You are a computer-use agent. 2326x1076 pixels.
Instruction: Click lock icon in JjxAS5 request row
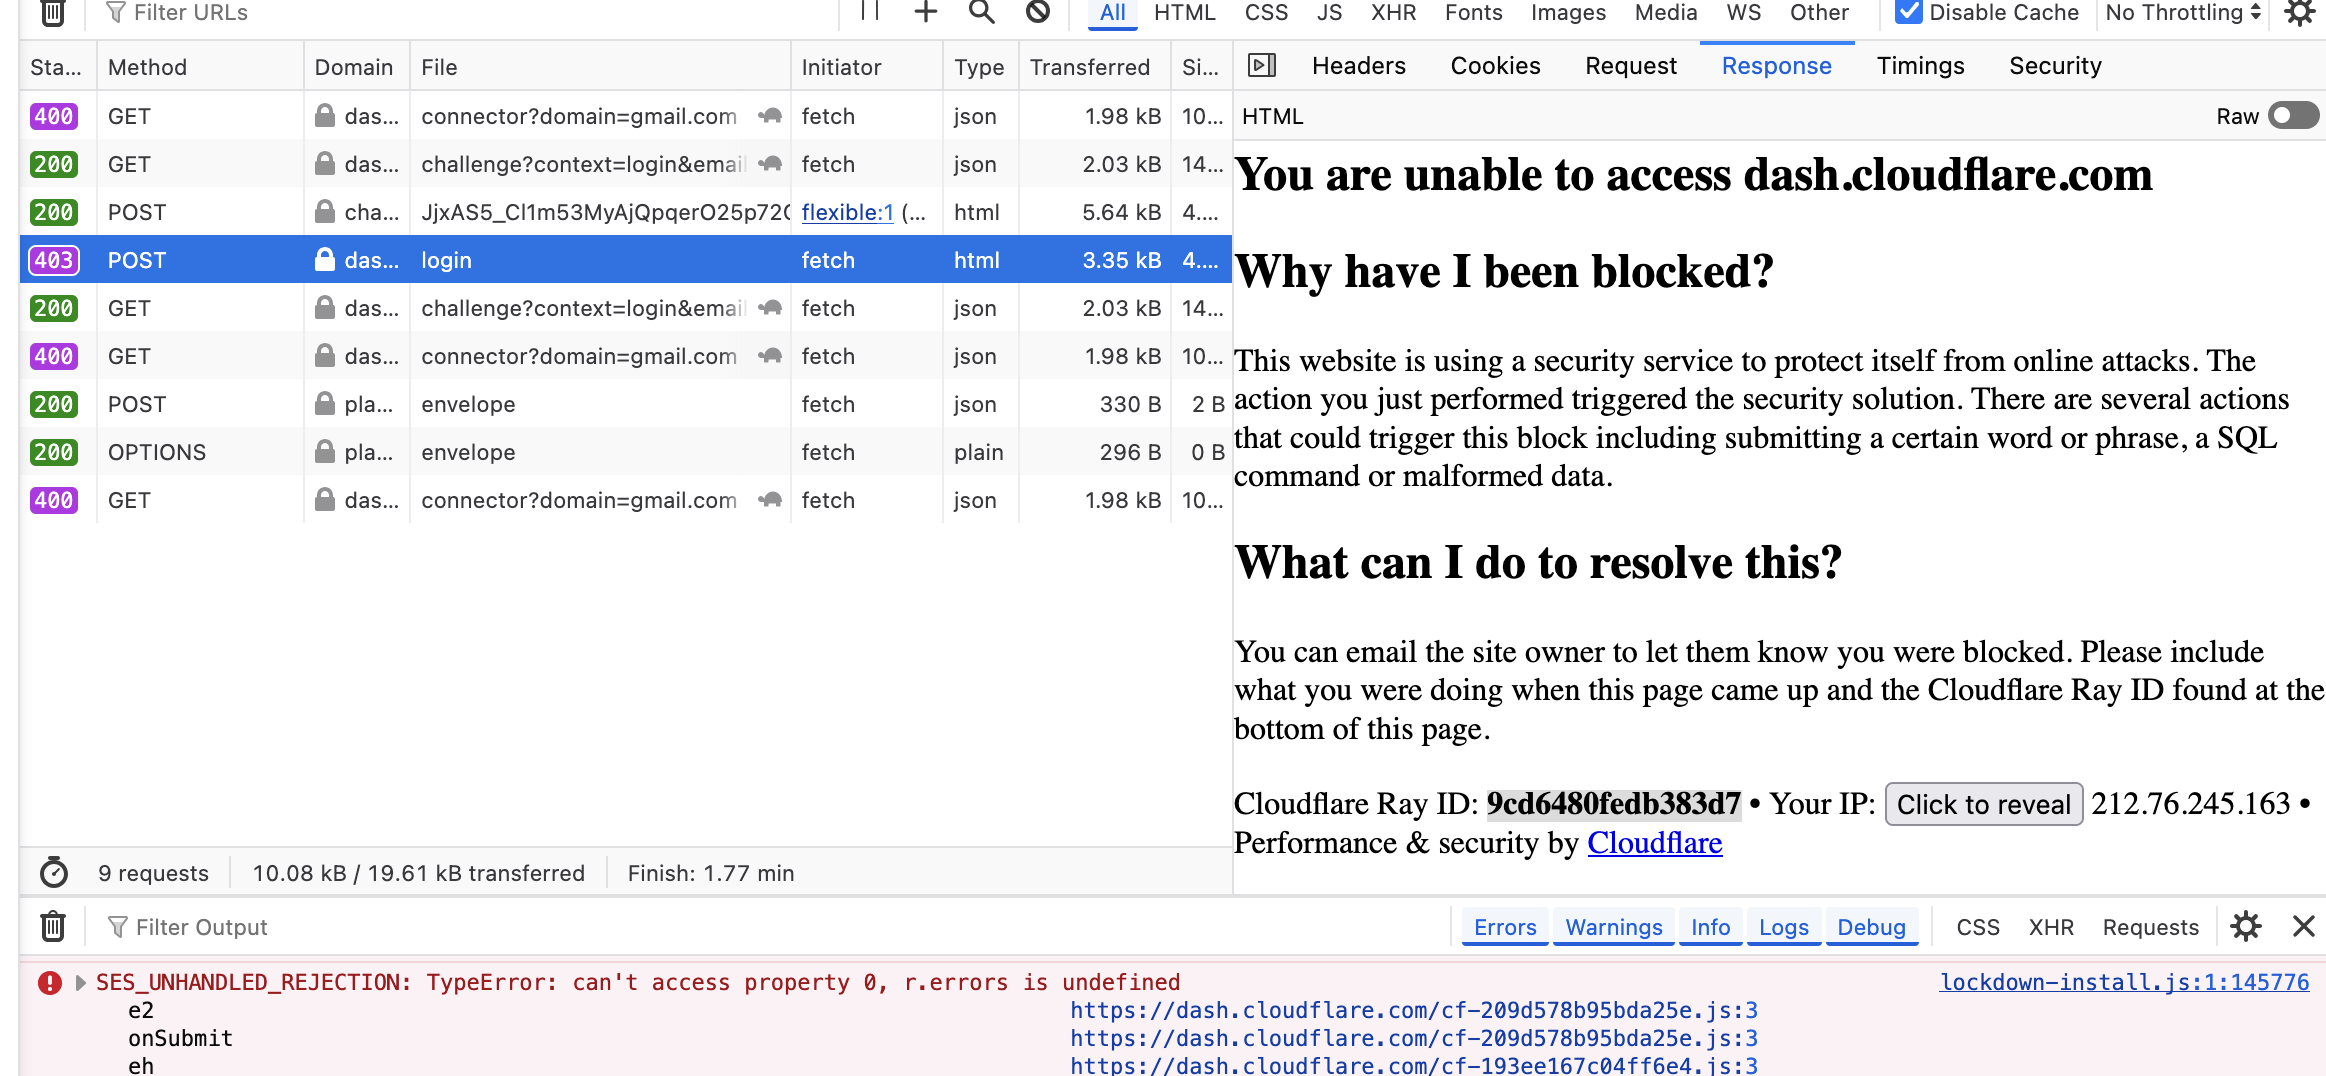[325, 212]
